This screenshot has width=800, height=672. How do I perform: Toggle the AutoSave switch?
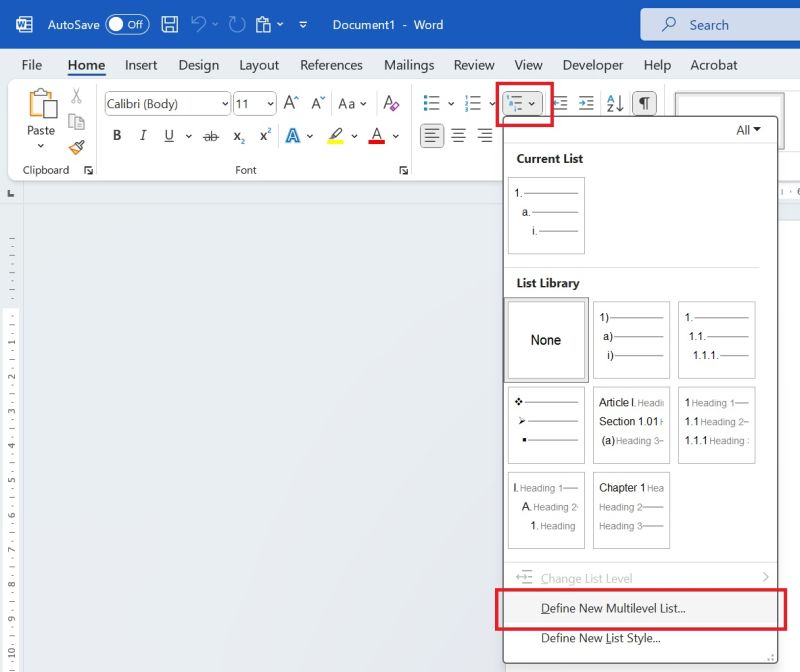click(127, 24)
